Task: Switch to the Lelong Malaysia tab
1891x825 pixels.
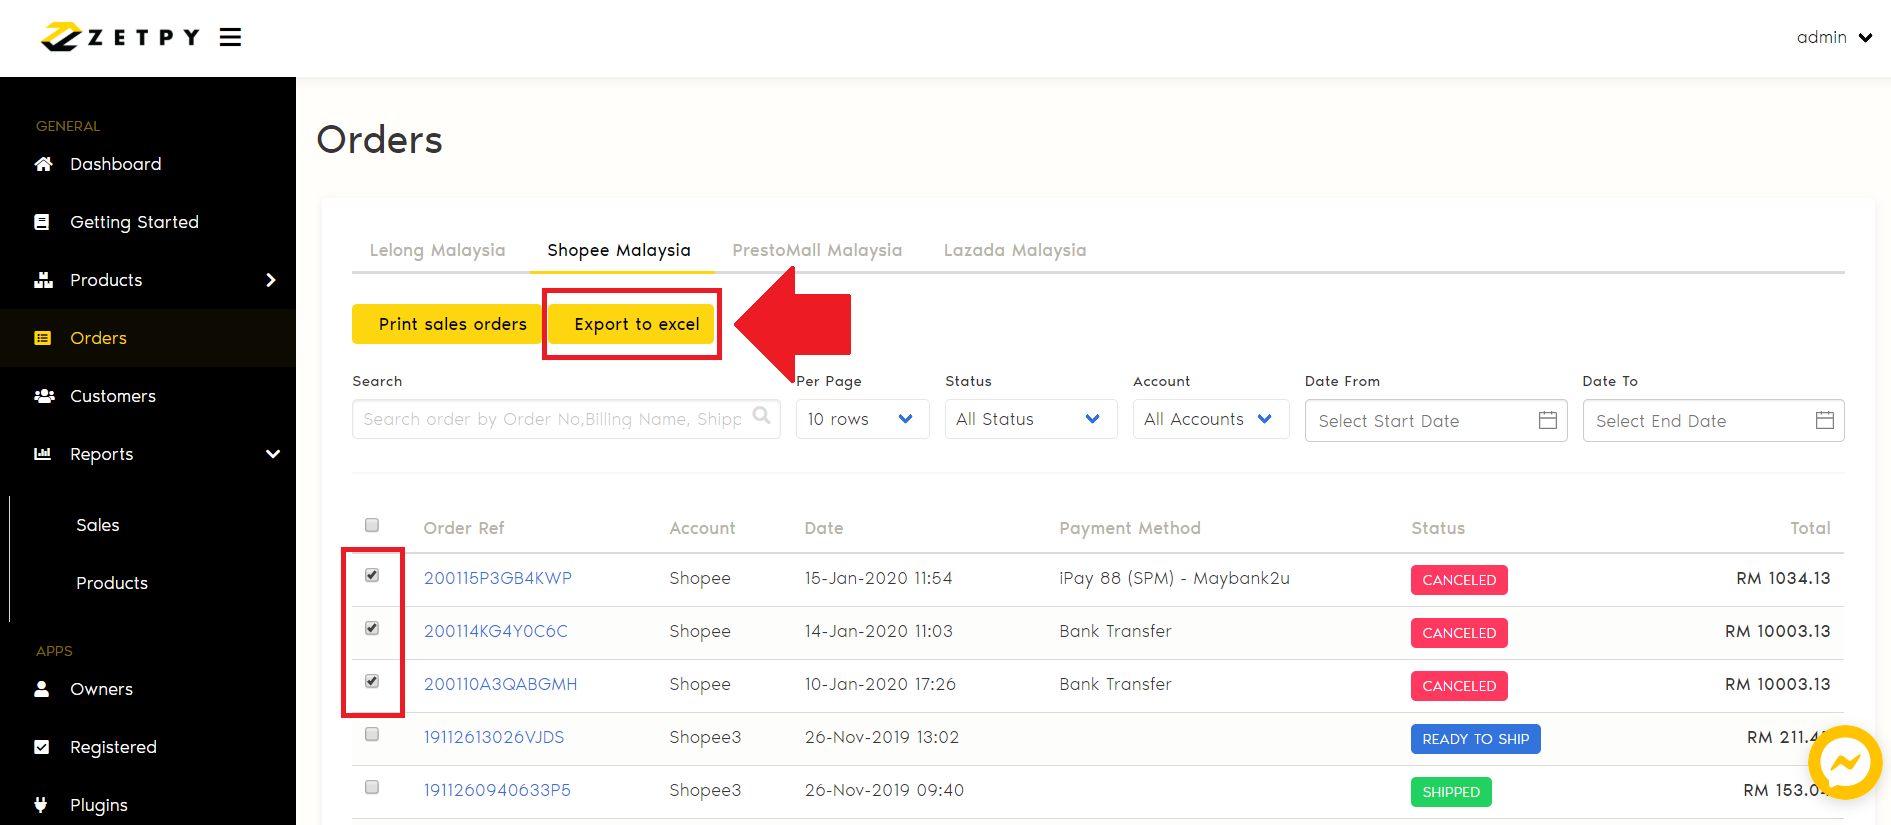Action: 437,250
